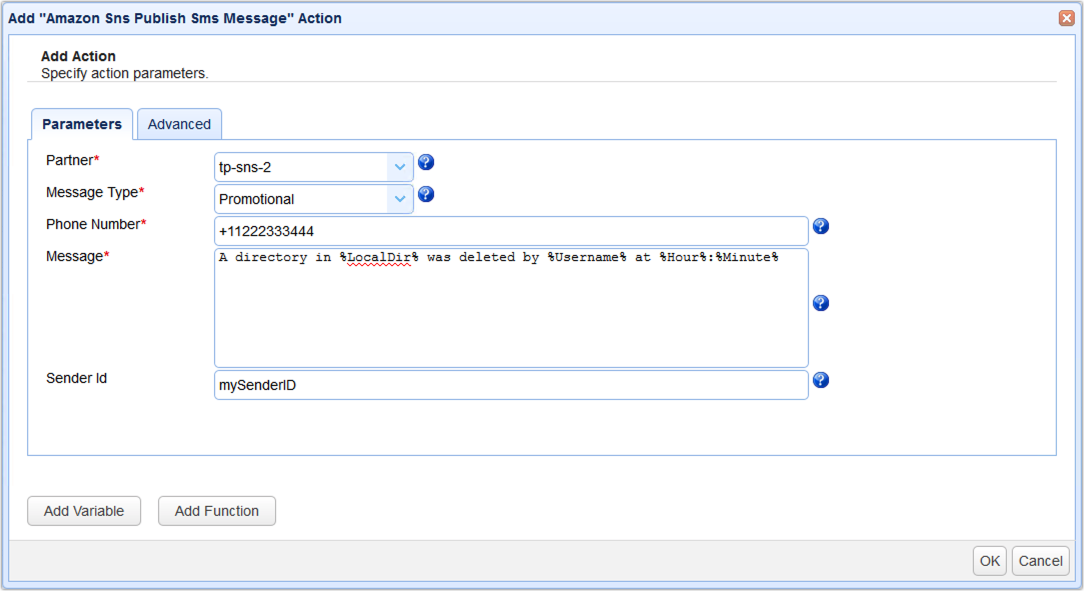Click the Add Variable button
1084x591 pixels.
coord(84,511)
